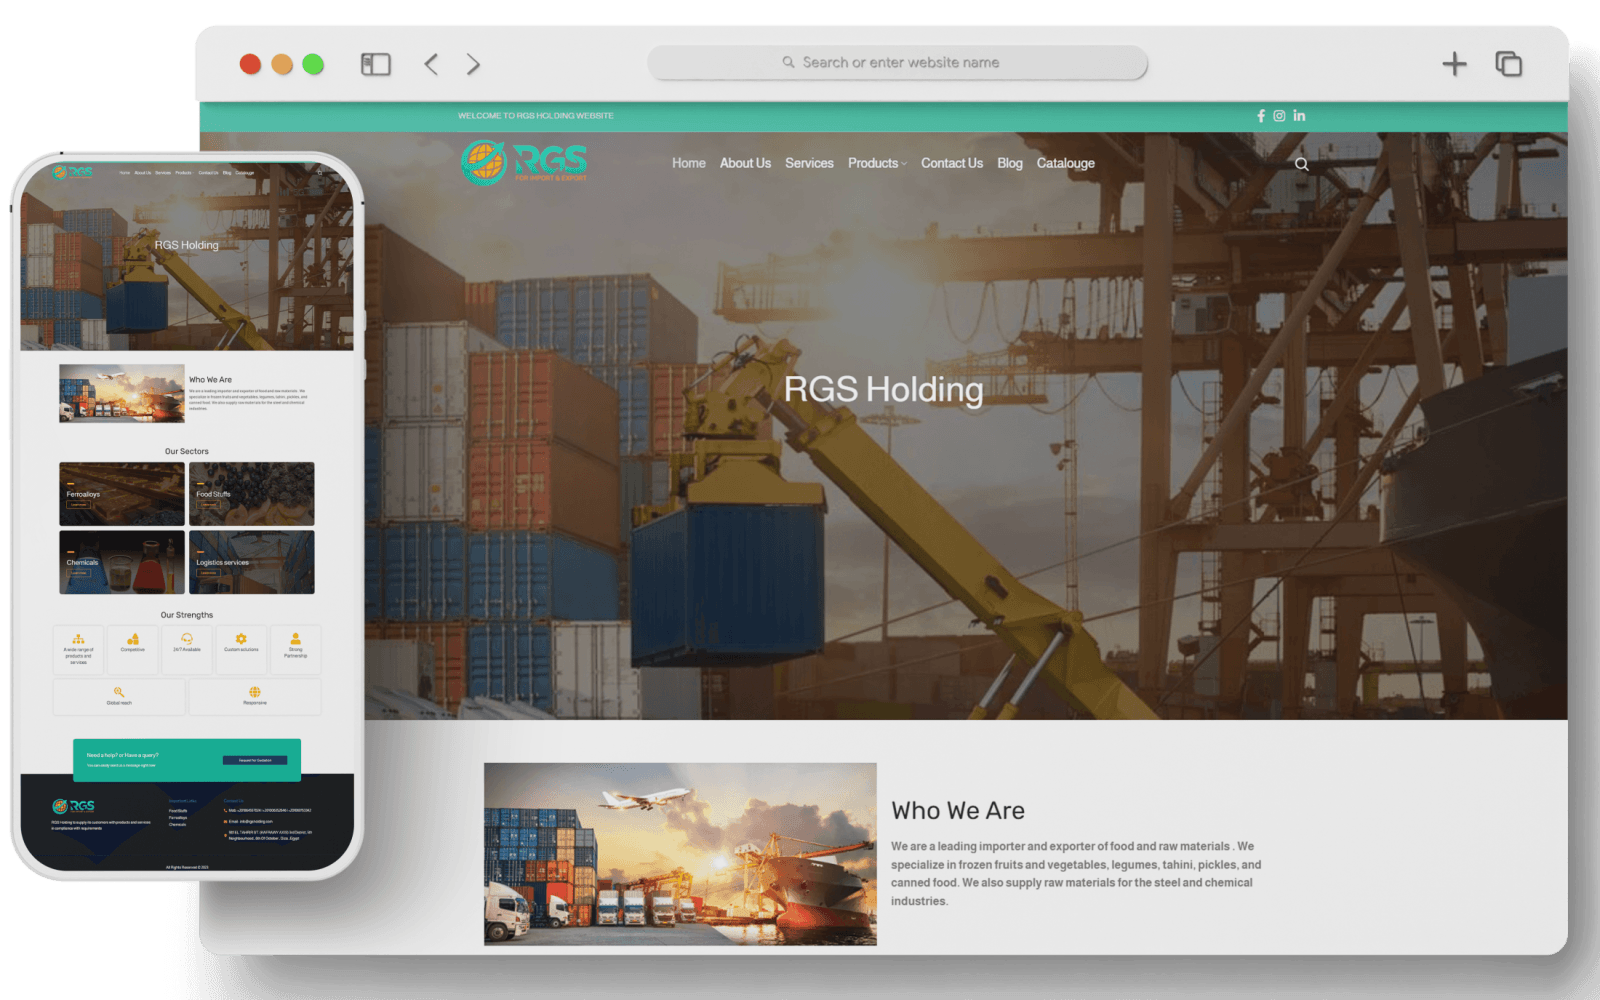Open the Home menu item

(x=689, y=163)
